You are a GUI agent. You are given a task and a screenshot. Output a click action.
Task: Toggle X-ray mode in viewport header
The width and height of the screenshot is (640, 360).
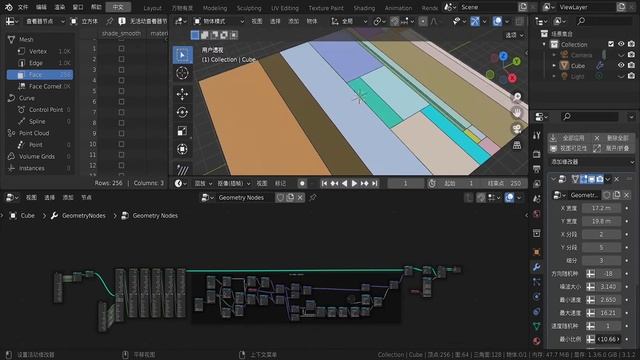tap(519, 21)
